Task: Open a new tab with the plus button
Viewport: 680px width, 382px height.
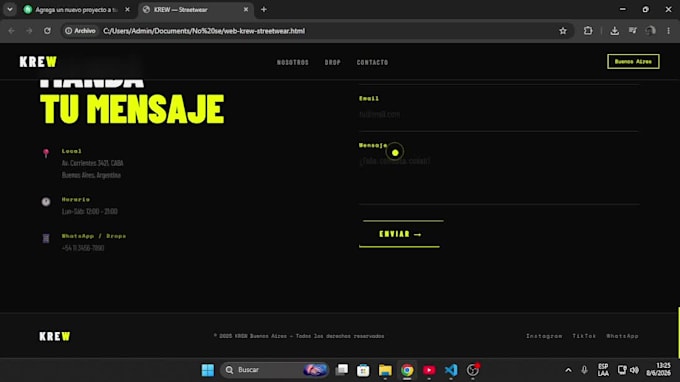Action: coord(264,9)
